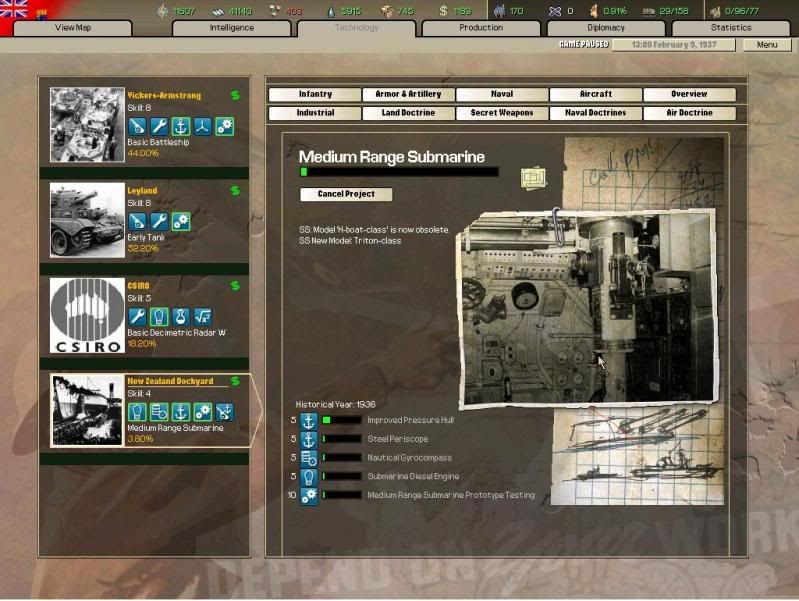Click the anchor icon beside Steel Periscope
The image size is (799, 601).
(x=309, y=439)
